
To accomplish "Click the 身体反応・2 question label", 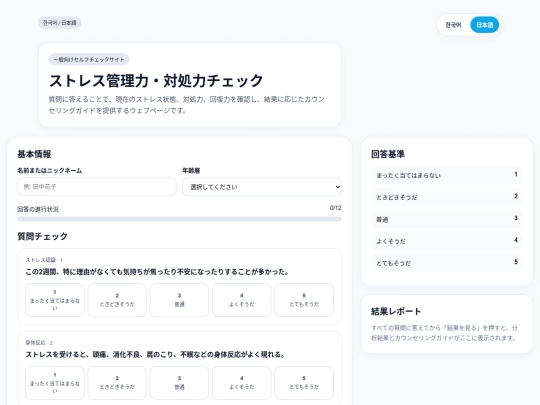I will point(39,342).
